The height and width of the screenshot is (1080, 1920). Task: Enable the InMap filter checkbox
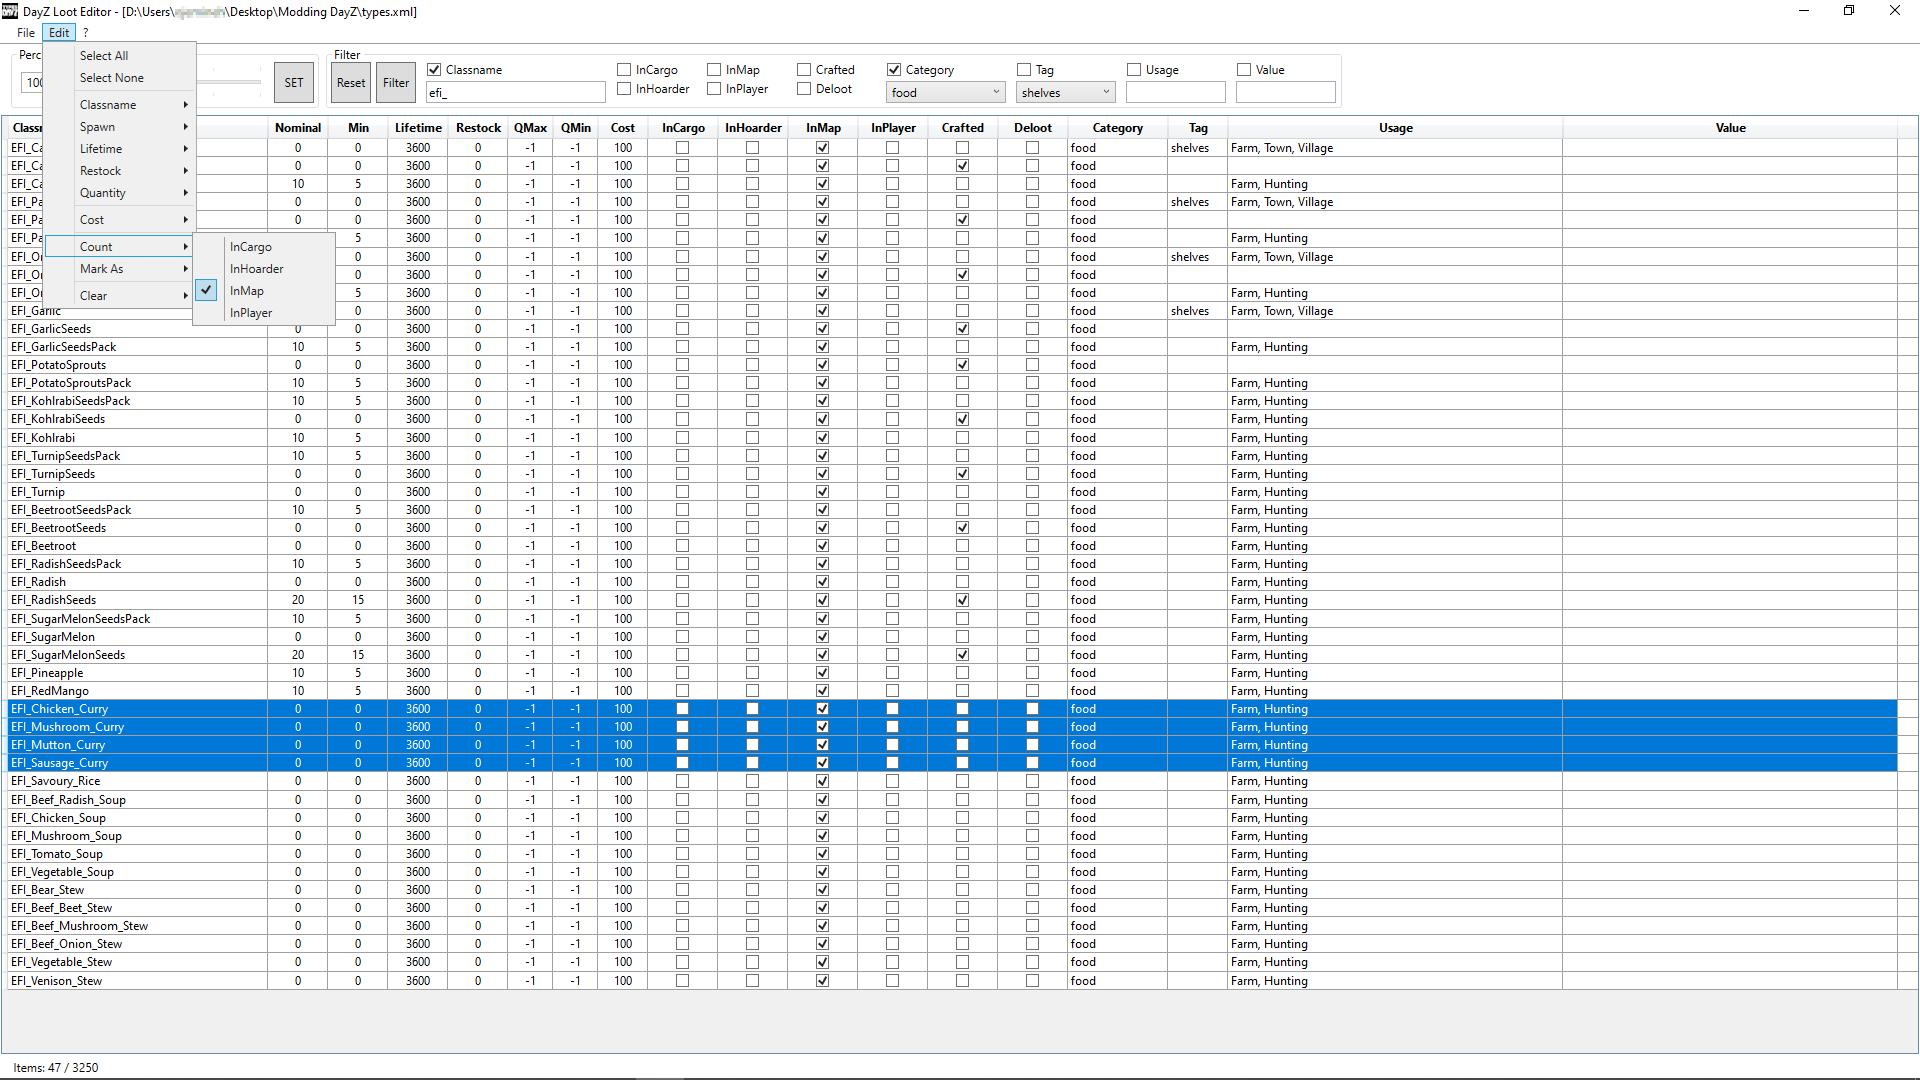point(714,70)
